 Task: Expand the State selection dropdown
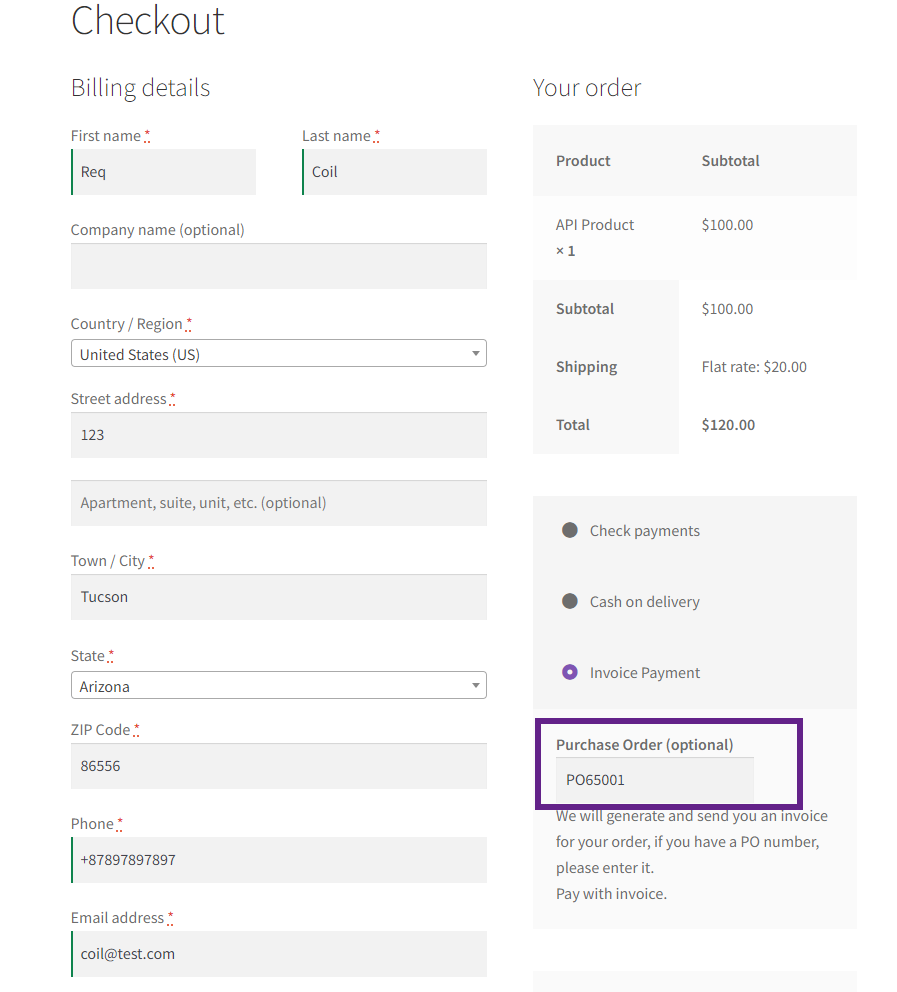tap(278, 685)
